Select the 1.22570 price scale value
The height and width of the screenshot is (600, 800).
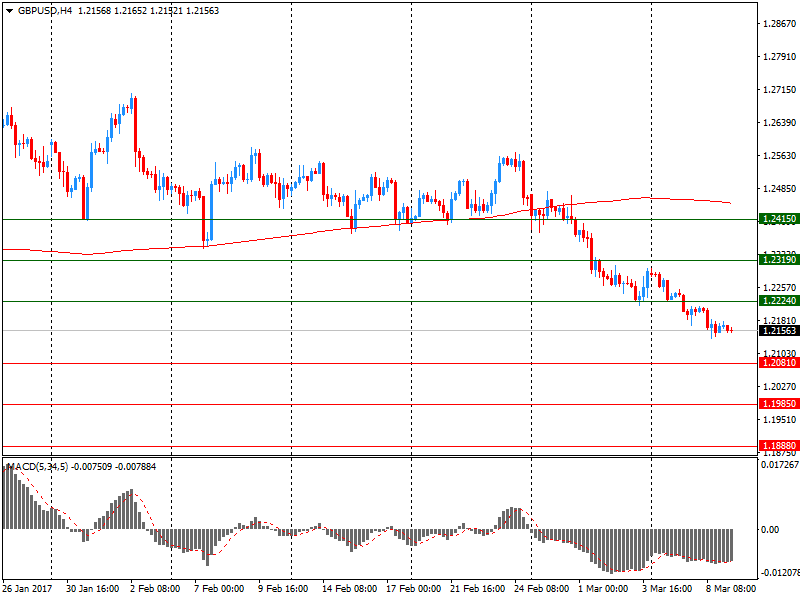tap(779, 288)
